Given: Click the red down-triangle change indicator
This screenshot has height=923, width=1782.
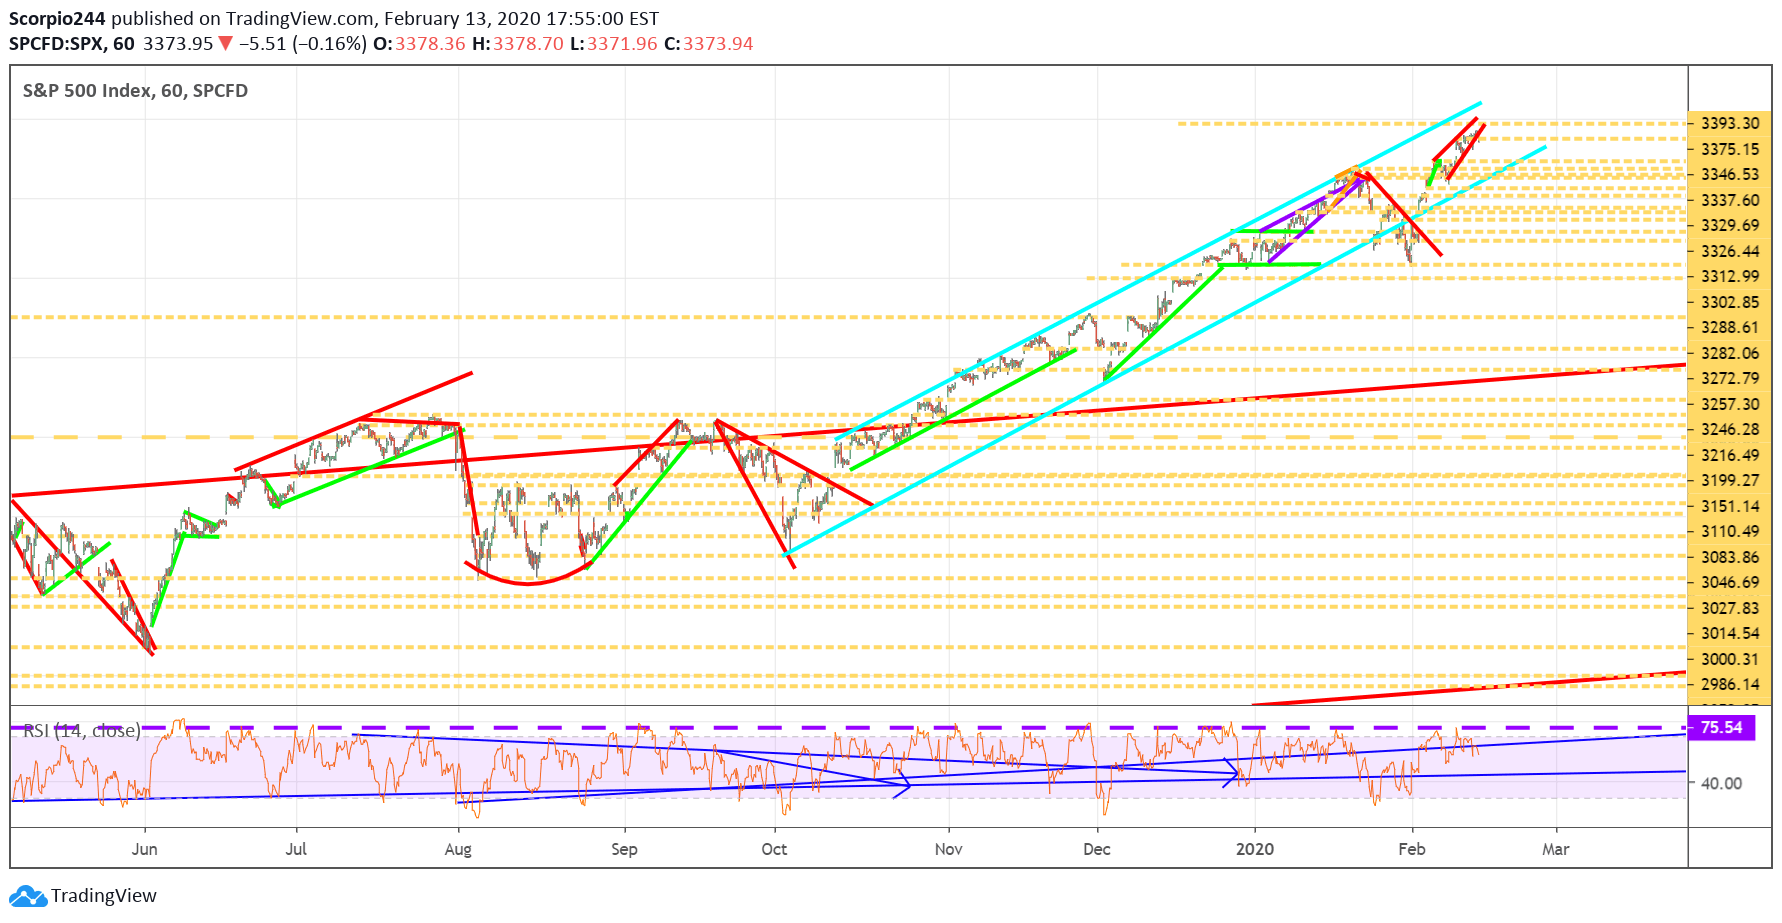Looking at the screenshot, I should tap(226, 44).
